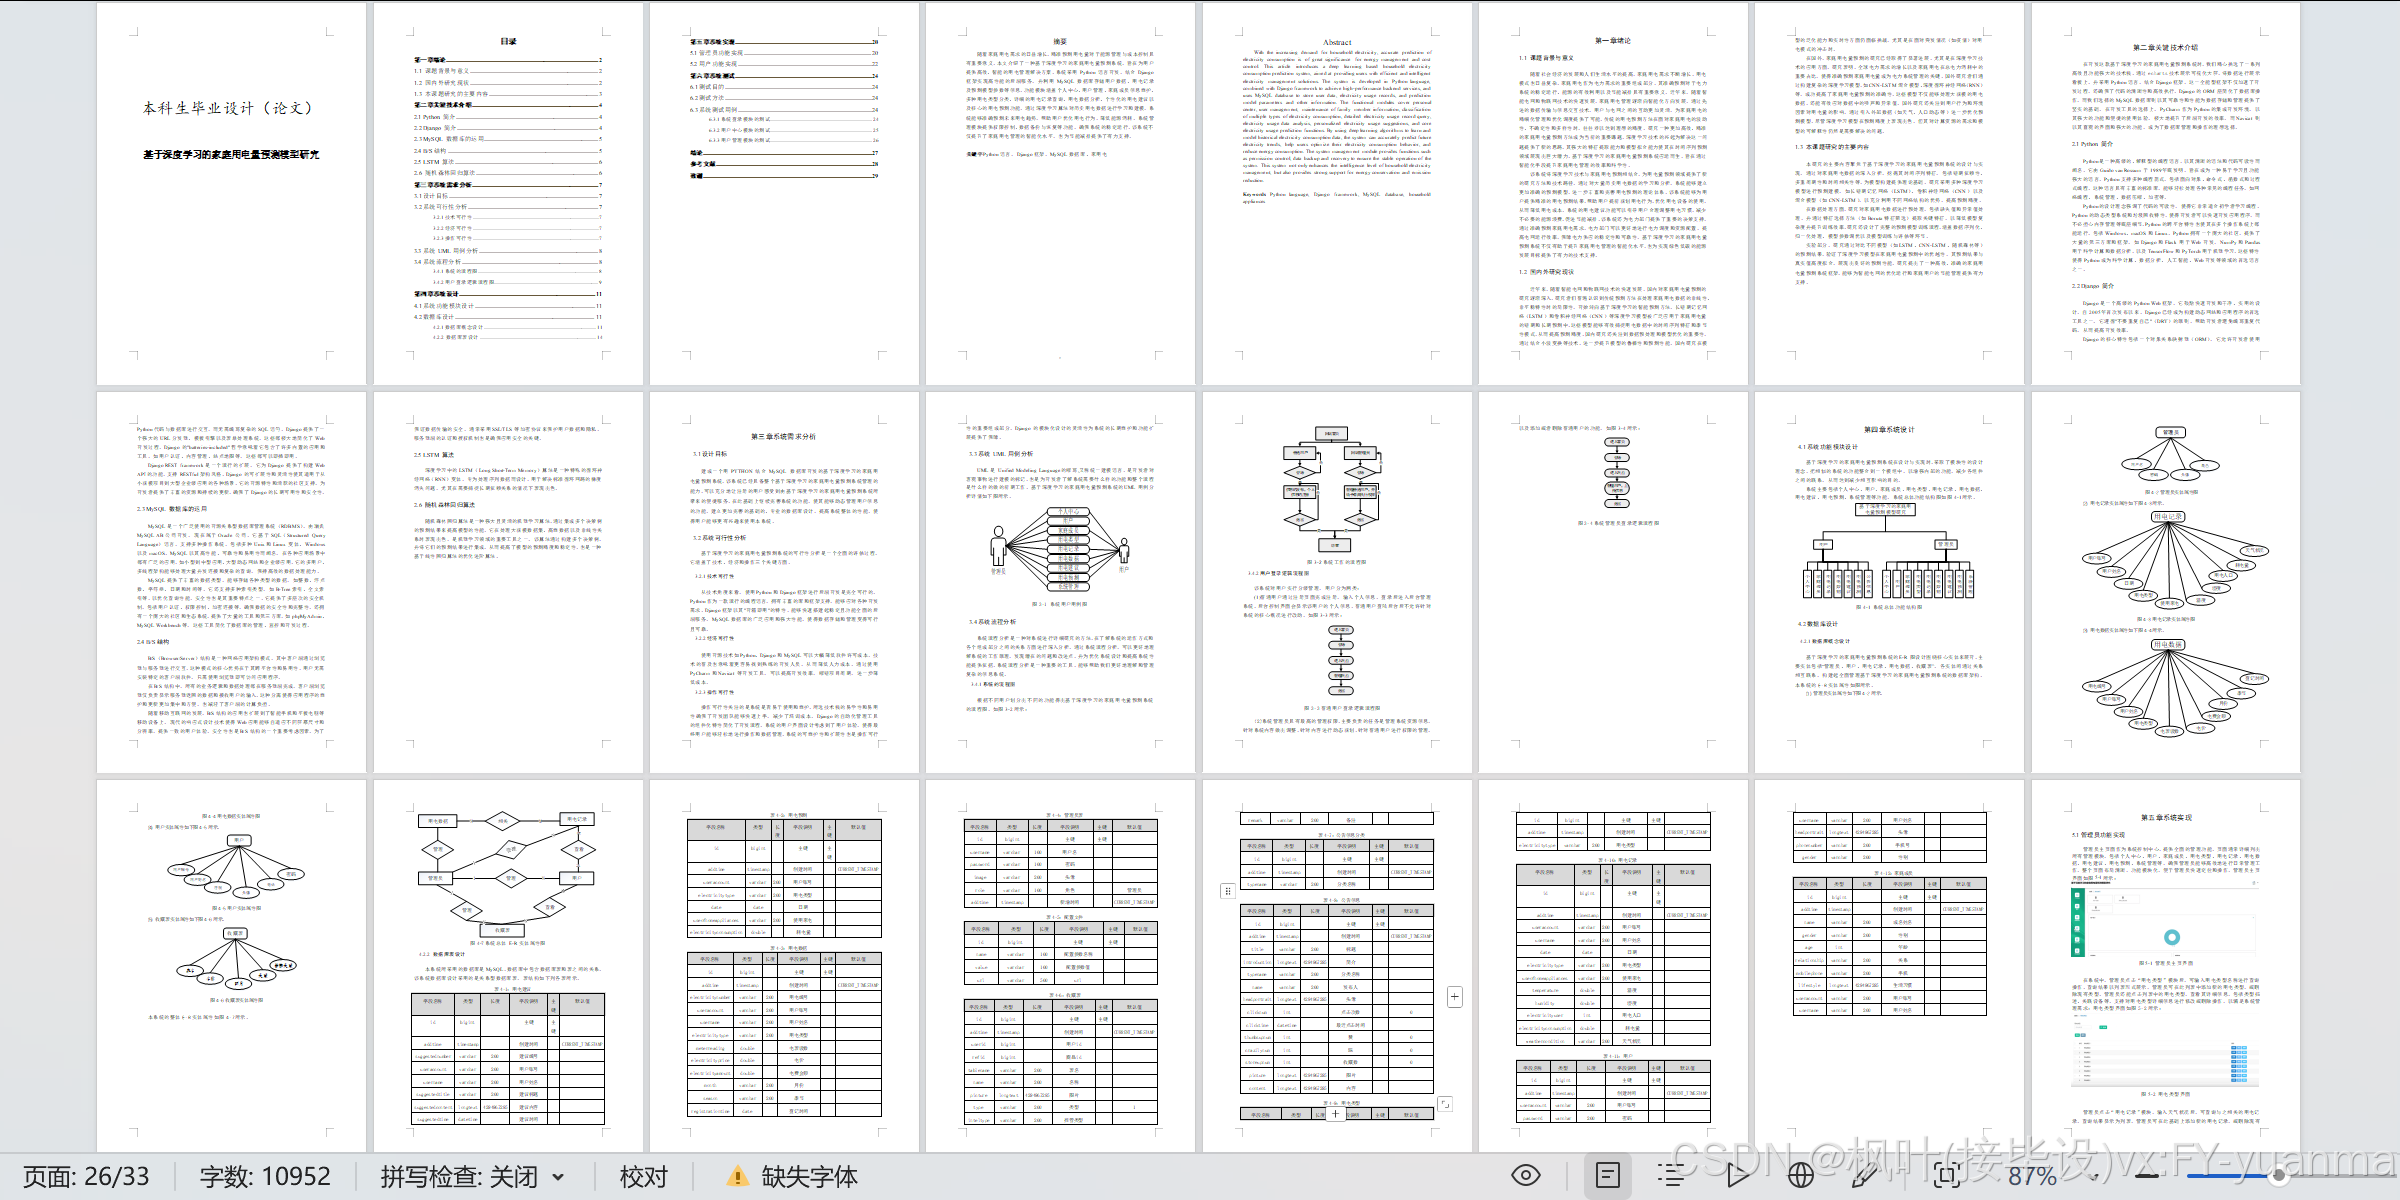Click the missing font warning icon
2400x1200 pixels.
(737, 1177)
